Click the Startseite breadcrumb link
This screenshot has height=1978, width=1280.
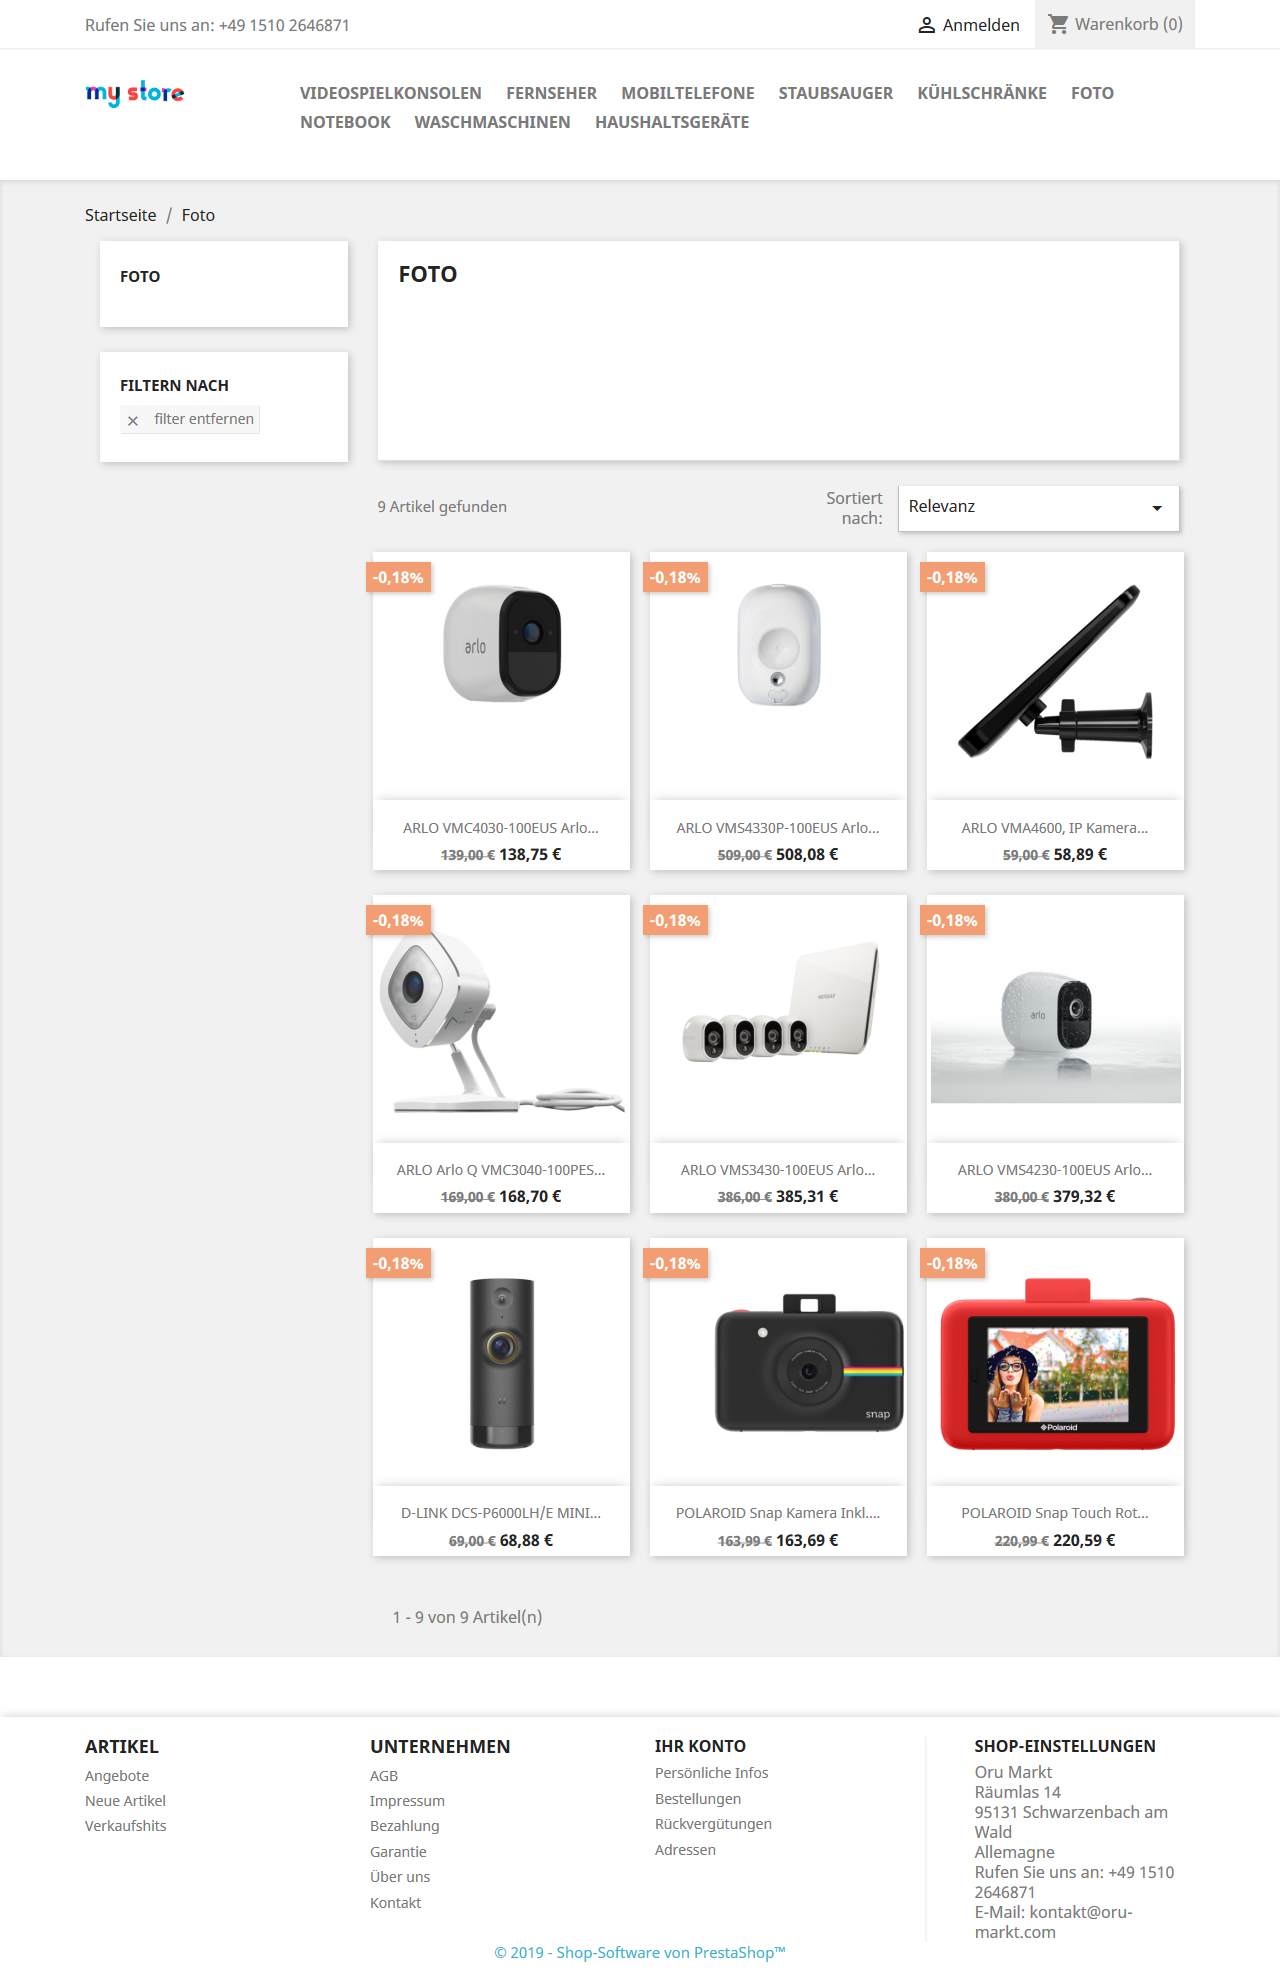[121, 215]
